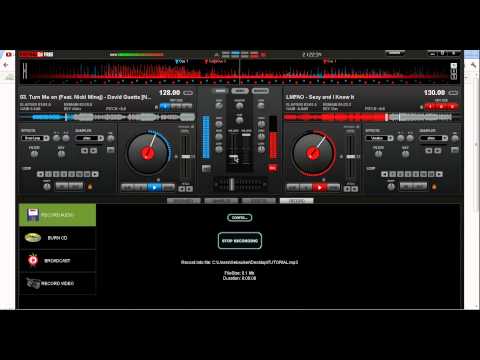
Task: Click the blue play button on left deck
Action: coord(154,188)
